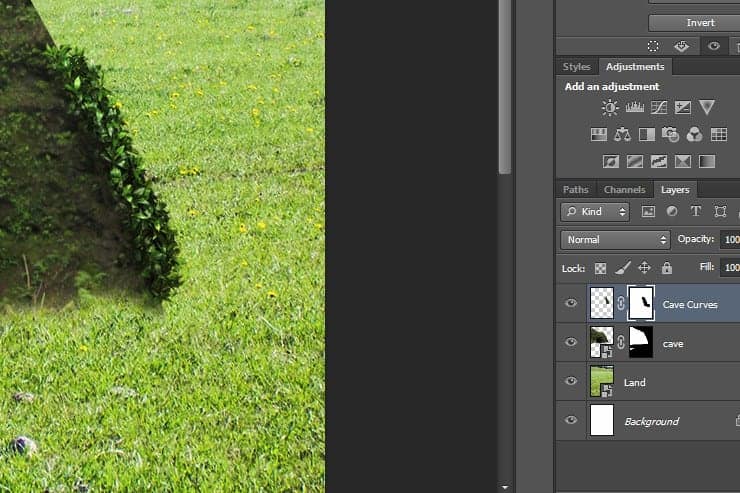Toggle mask visibility eye in Properties
The image size is (740, 493).
click(714, 46)
